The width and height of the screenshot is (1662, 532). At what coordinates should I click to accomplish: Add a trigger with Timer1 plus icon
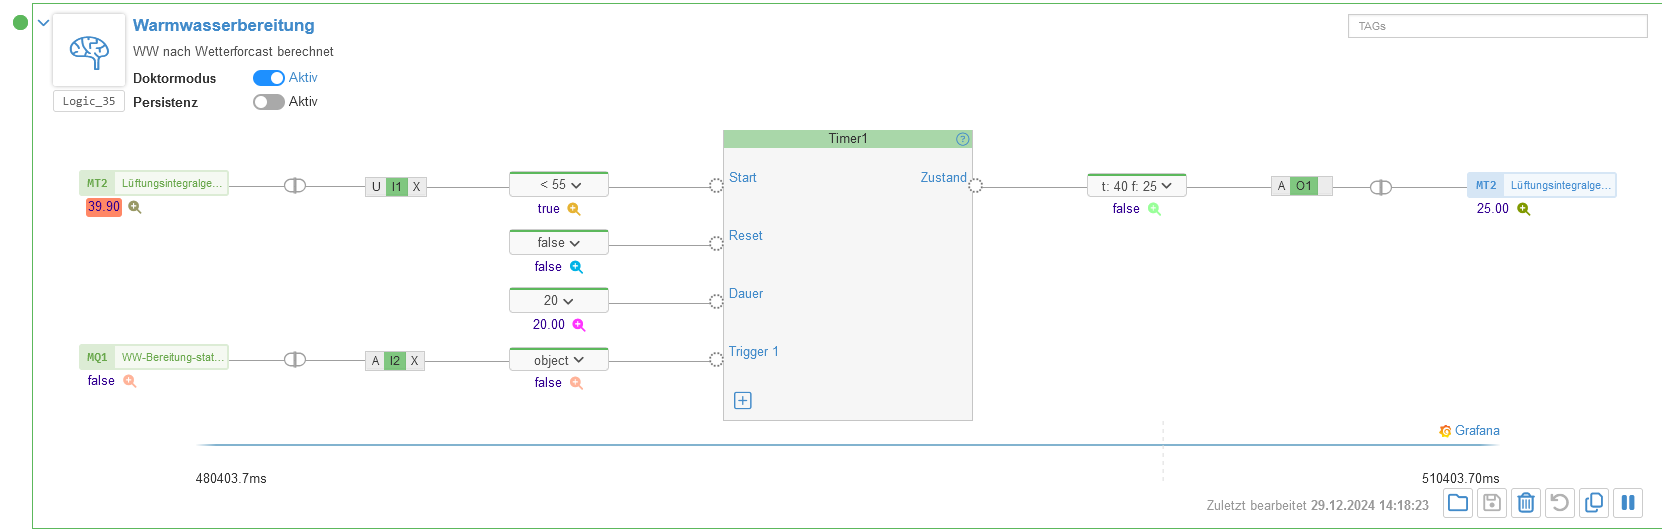(743, 401)
